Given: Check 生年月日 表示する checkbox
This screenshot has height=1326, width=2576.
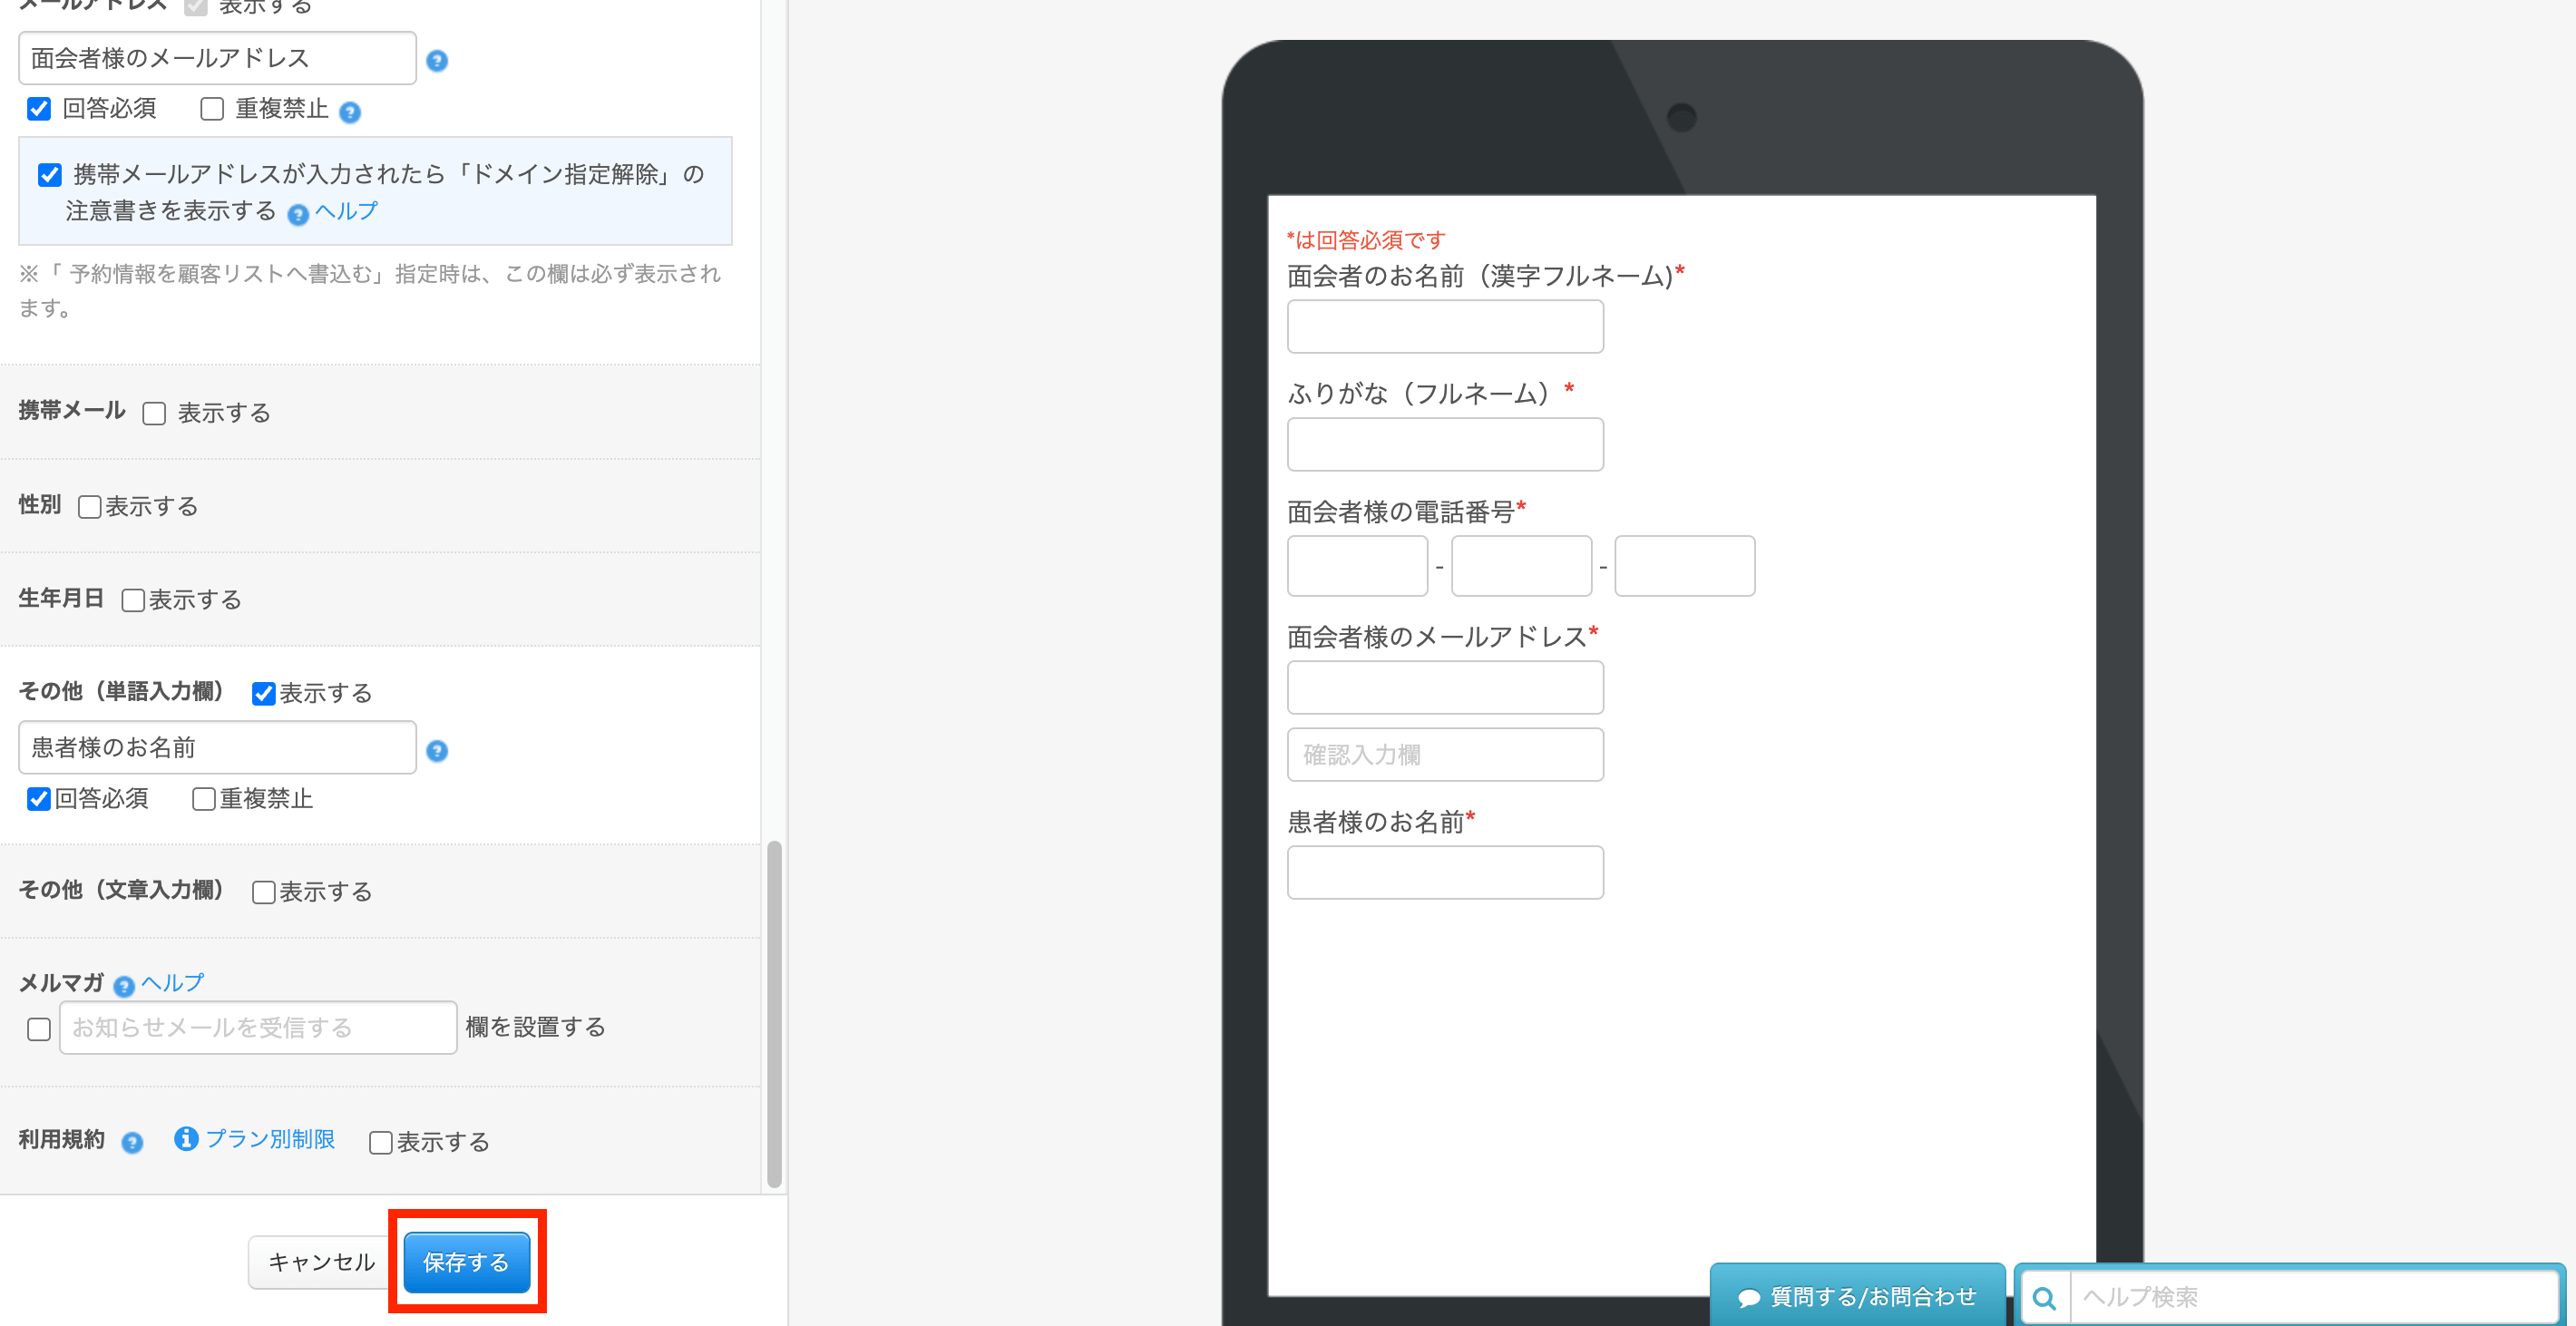Looking at the screenshot, I should (133, 600).
